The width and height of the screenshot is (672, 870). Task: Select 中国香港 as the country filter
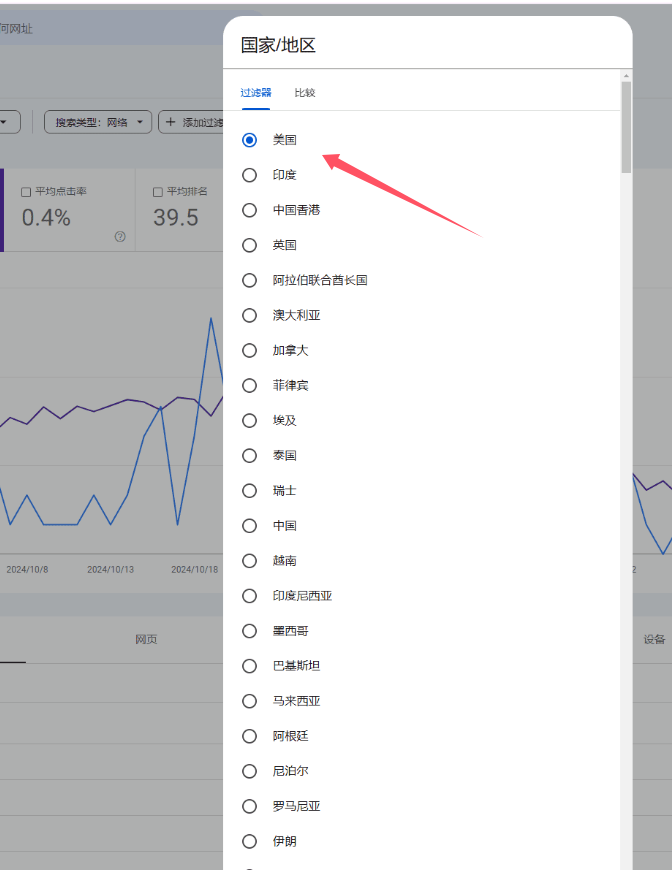coord(250,210)
